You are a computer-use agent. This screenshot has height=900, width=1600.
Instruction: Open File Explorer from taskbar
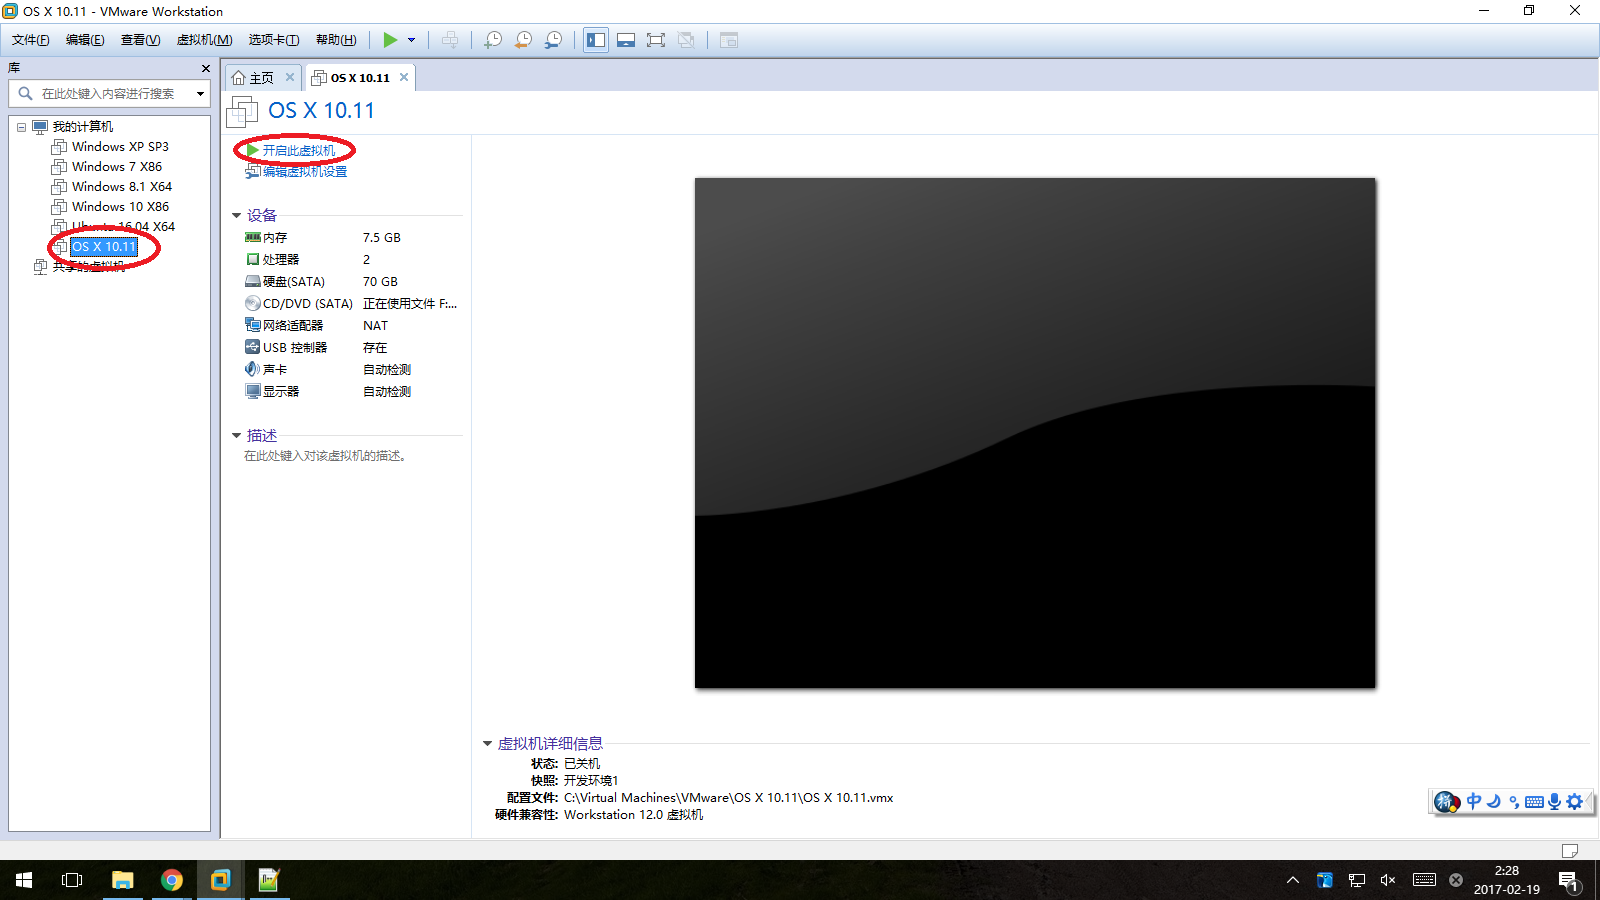(122, 880)
